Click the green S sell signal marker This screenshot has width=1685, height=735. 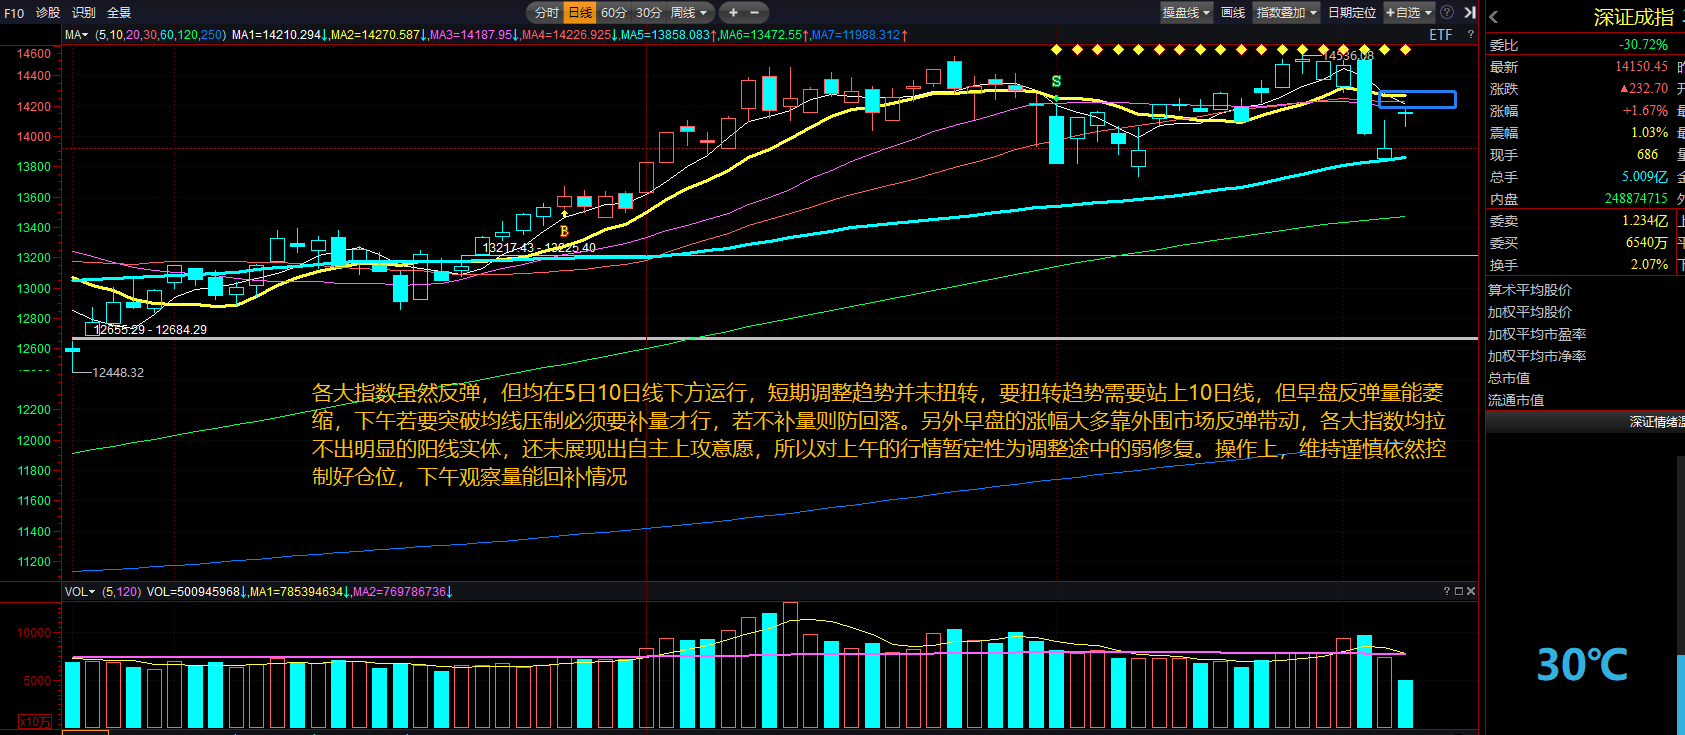coord(1056,82)
